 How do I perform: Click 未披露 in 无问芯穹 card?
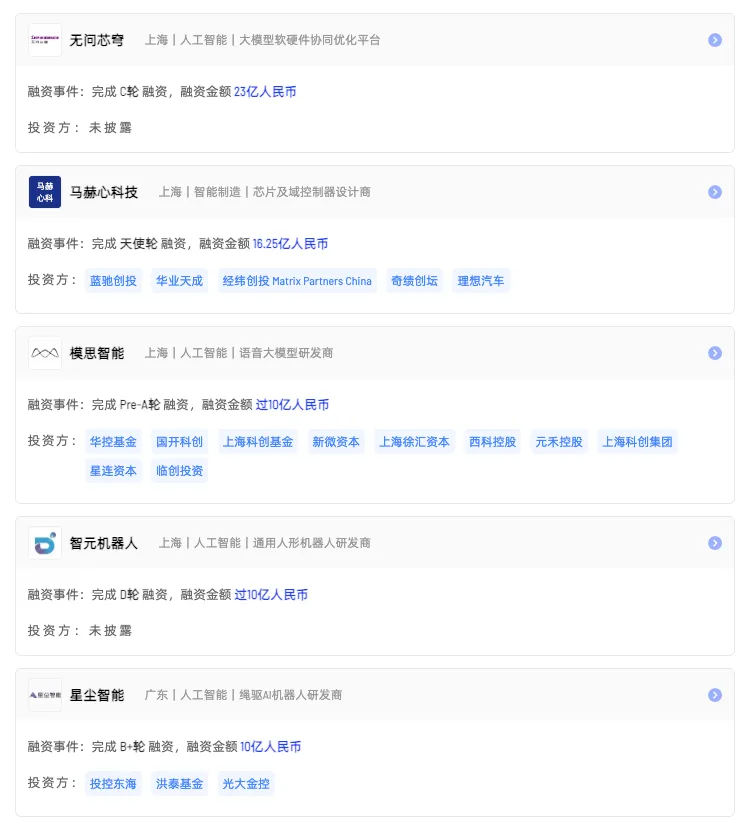point(110,128)
